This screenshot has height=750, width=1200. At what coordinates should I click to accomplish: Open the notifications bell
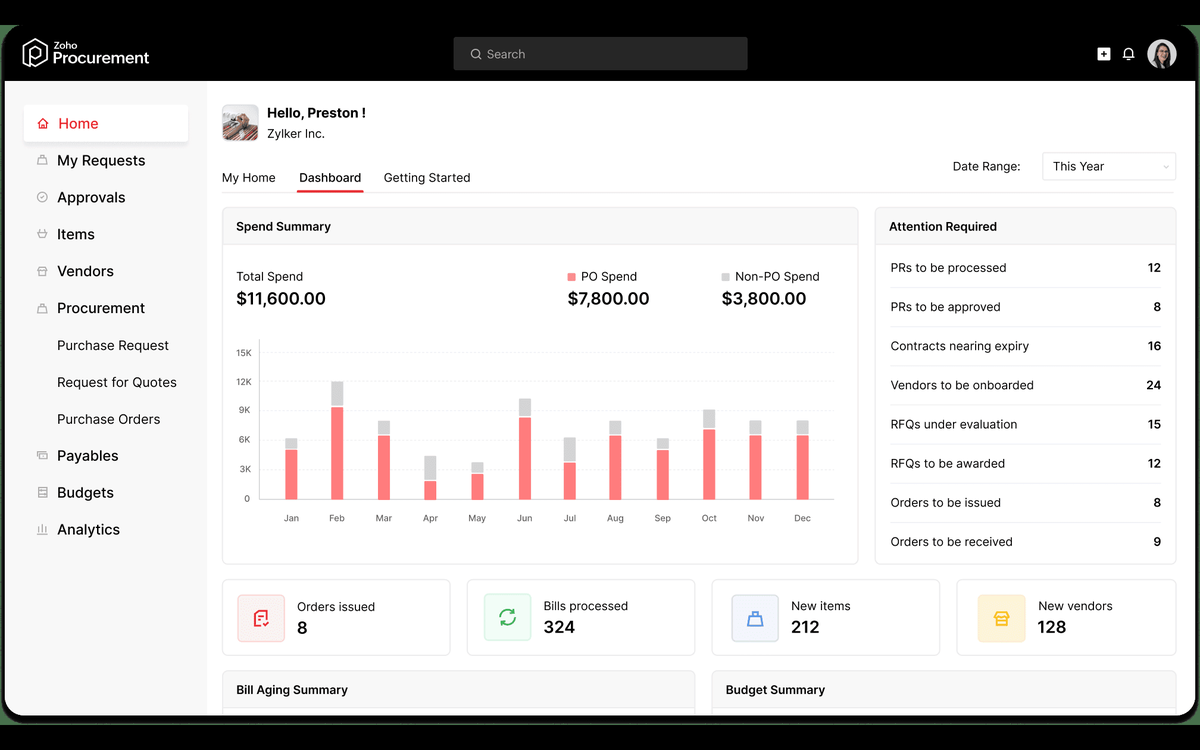point(1128,54)
